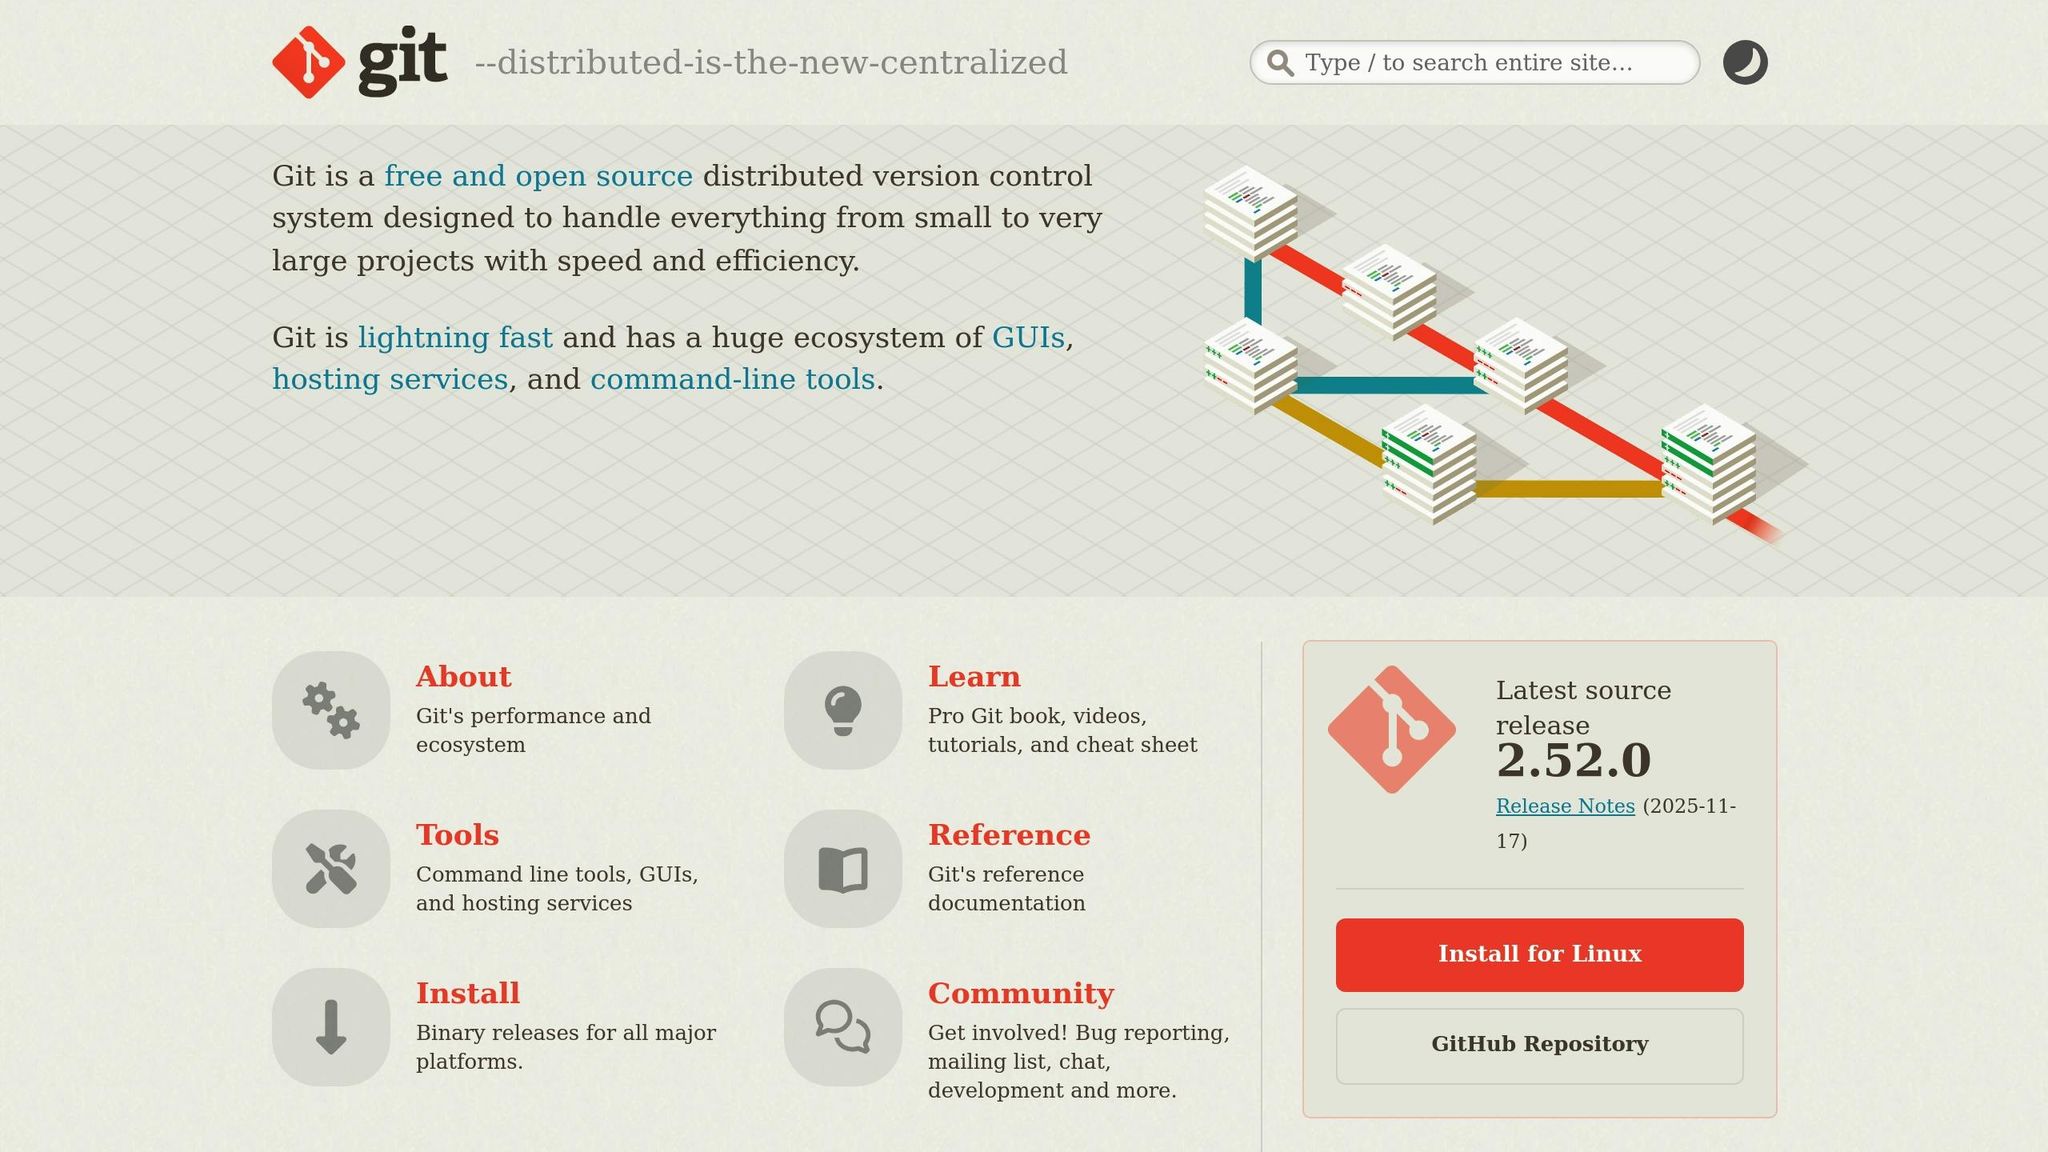Image resolution: width=2048 pixels, height=1152 pixels.
Task: Click the GUIs link in the intro
Action: [x=1028, y=338]
